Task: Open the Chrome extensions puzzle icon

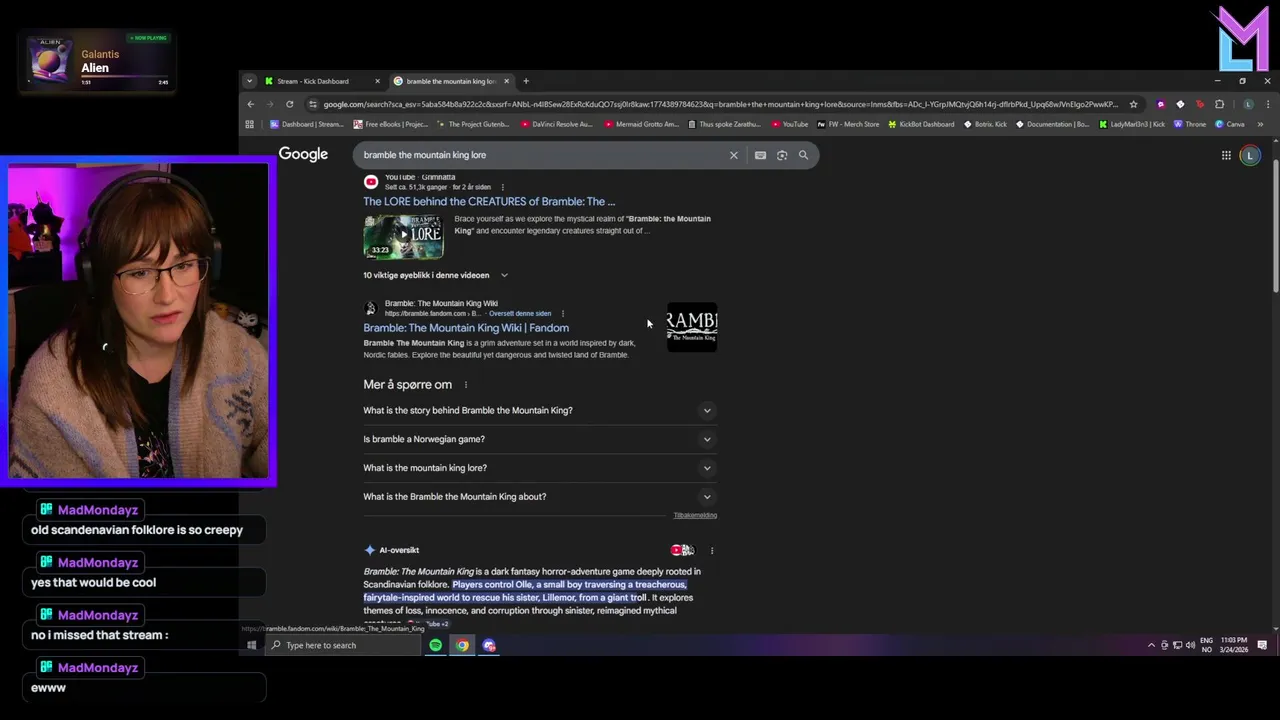Action: [1219, 104]
